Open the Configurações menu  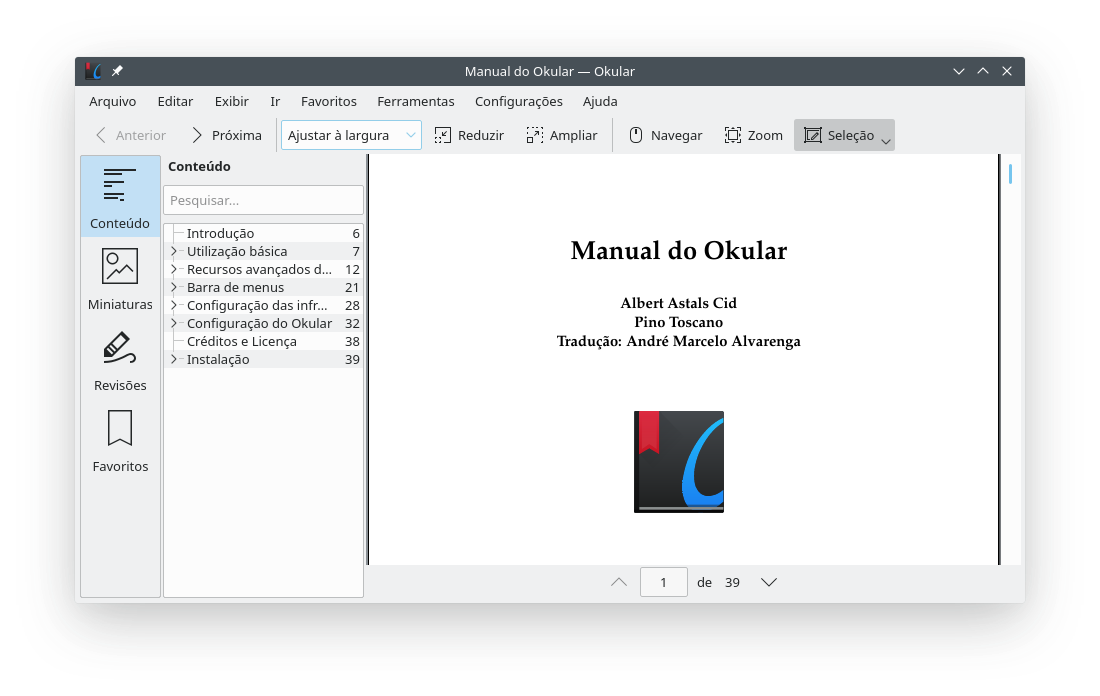518,101
